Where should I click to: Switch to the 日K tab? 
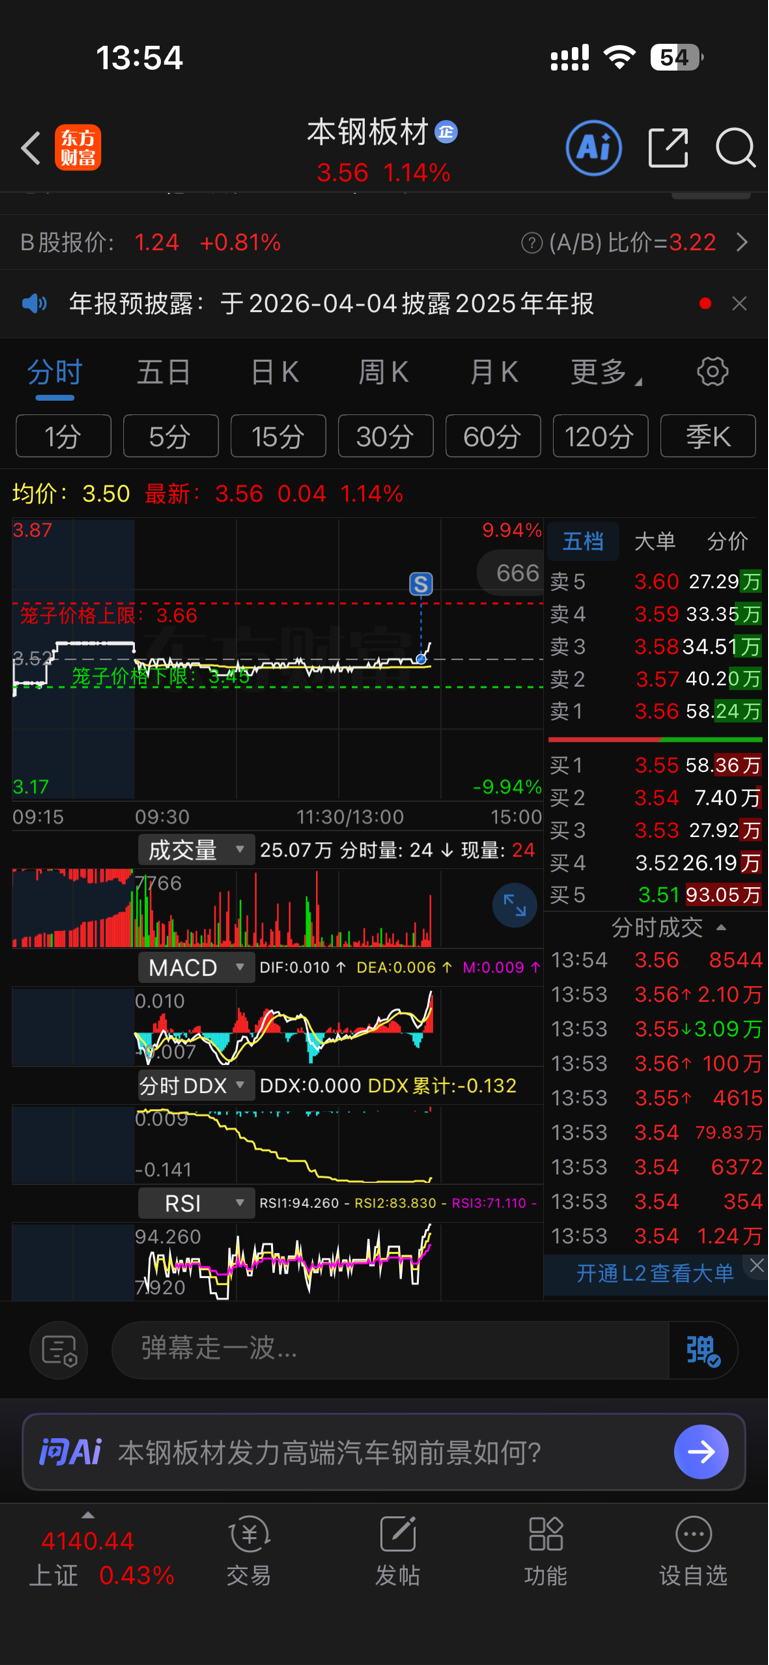coord(274,373)
